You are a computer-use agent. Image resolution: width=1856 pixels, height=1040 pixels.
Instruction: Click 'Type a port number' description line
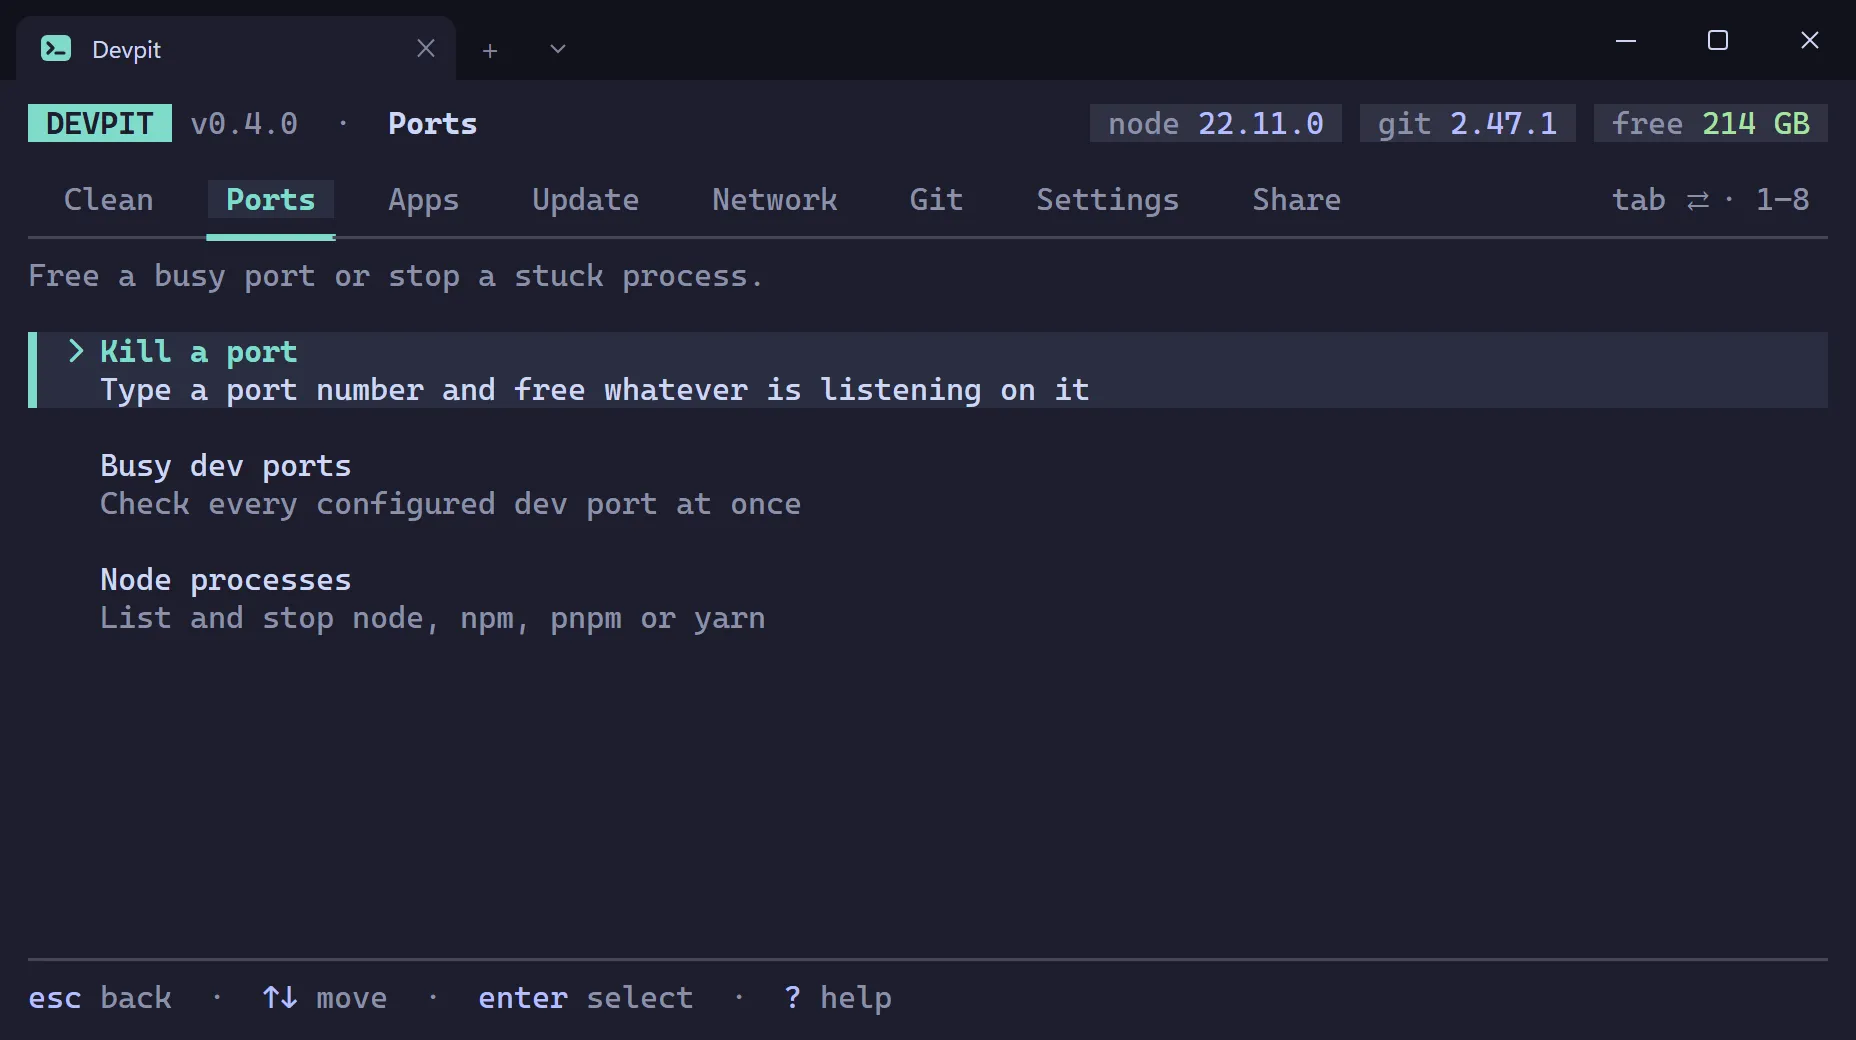[x=595, y=390]
